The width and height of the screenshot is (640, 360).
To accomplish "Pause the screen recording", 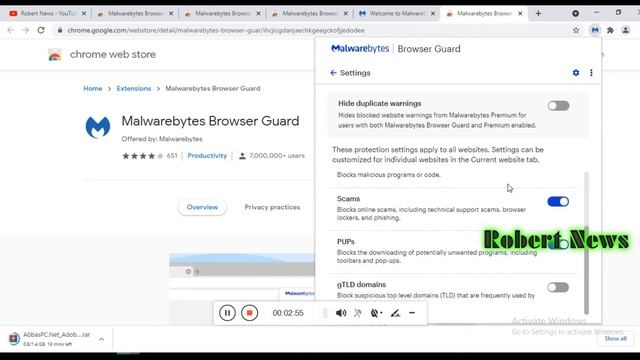I will [x=227, y=313].
